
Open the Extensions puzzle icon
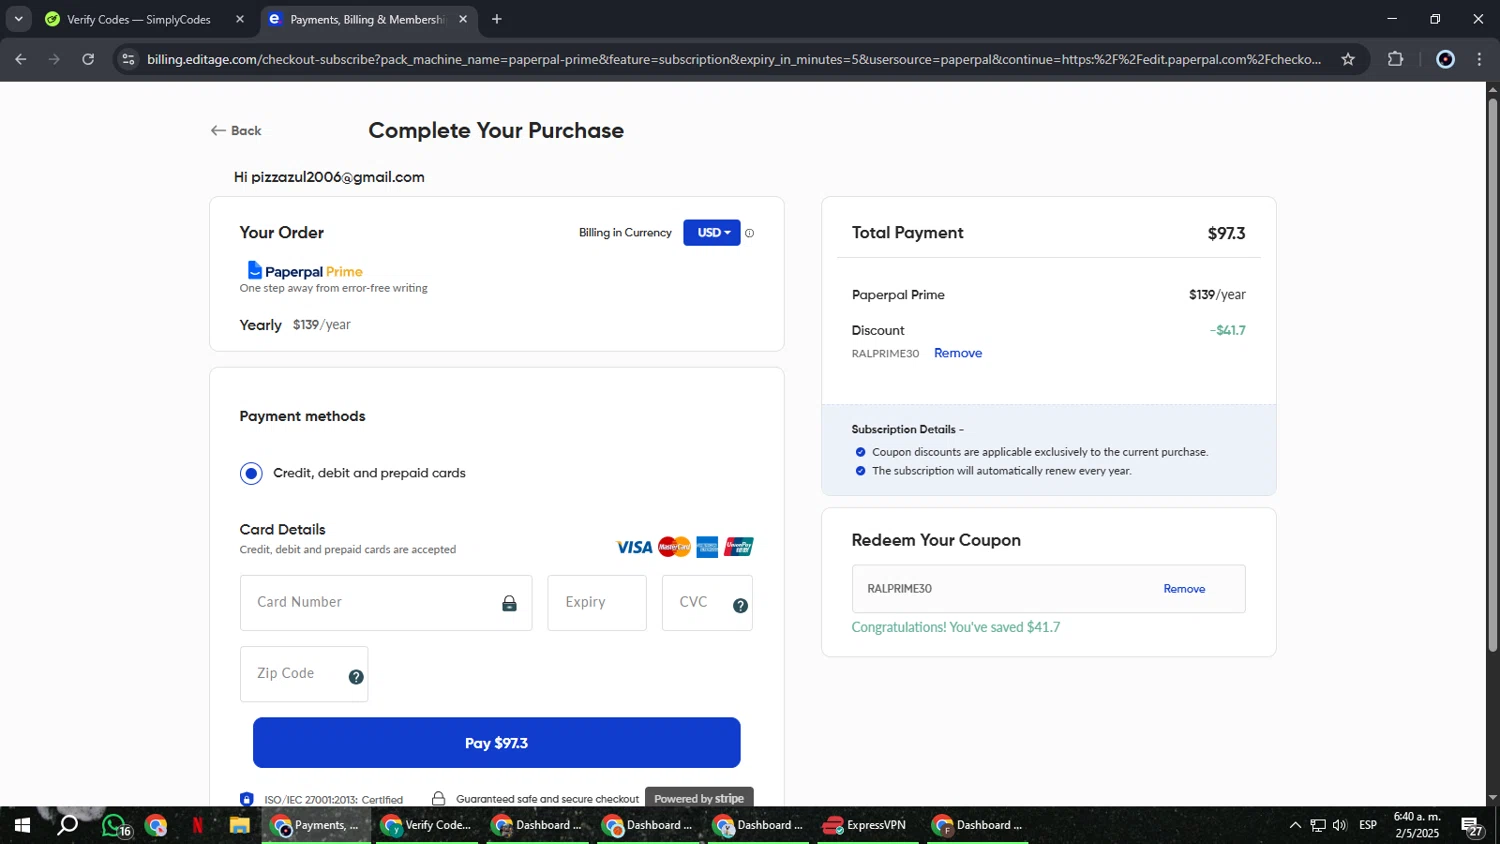coord(1396,60)
